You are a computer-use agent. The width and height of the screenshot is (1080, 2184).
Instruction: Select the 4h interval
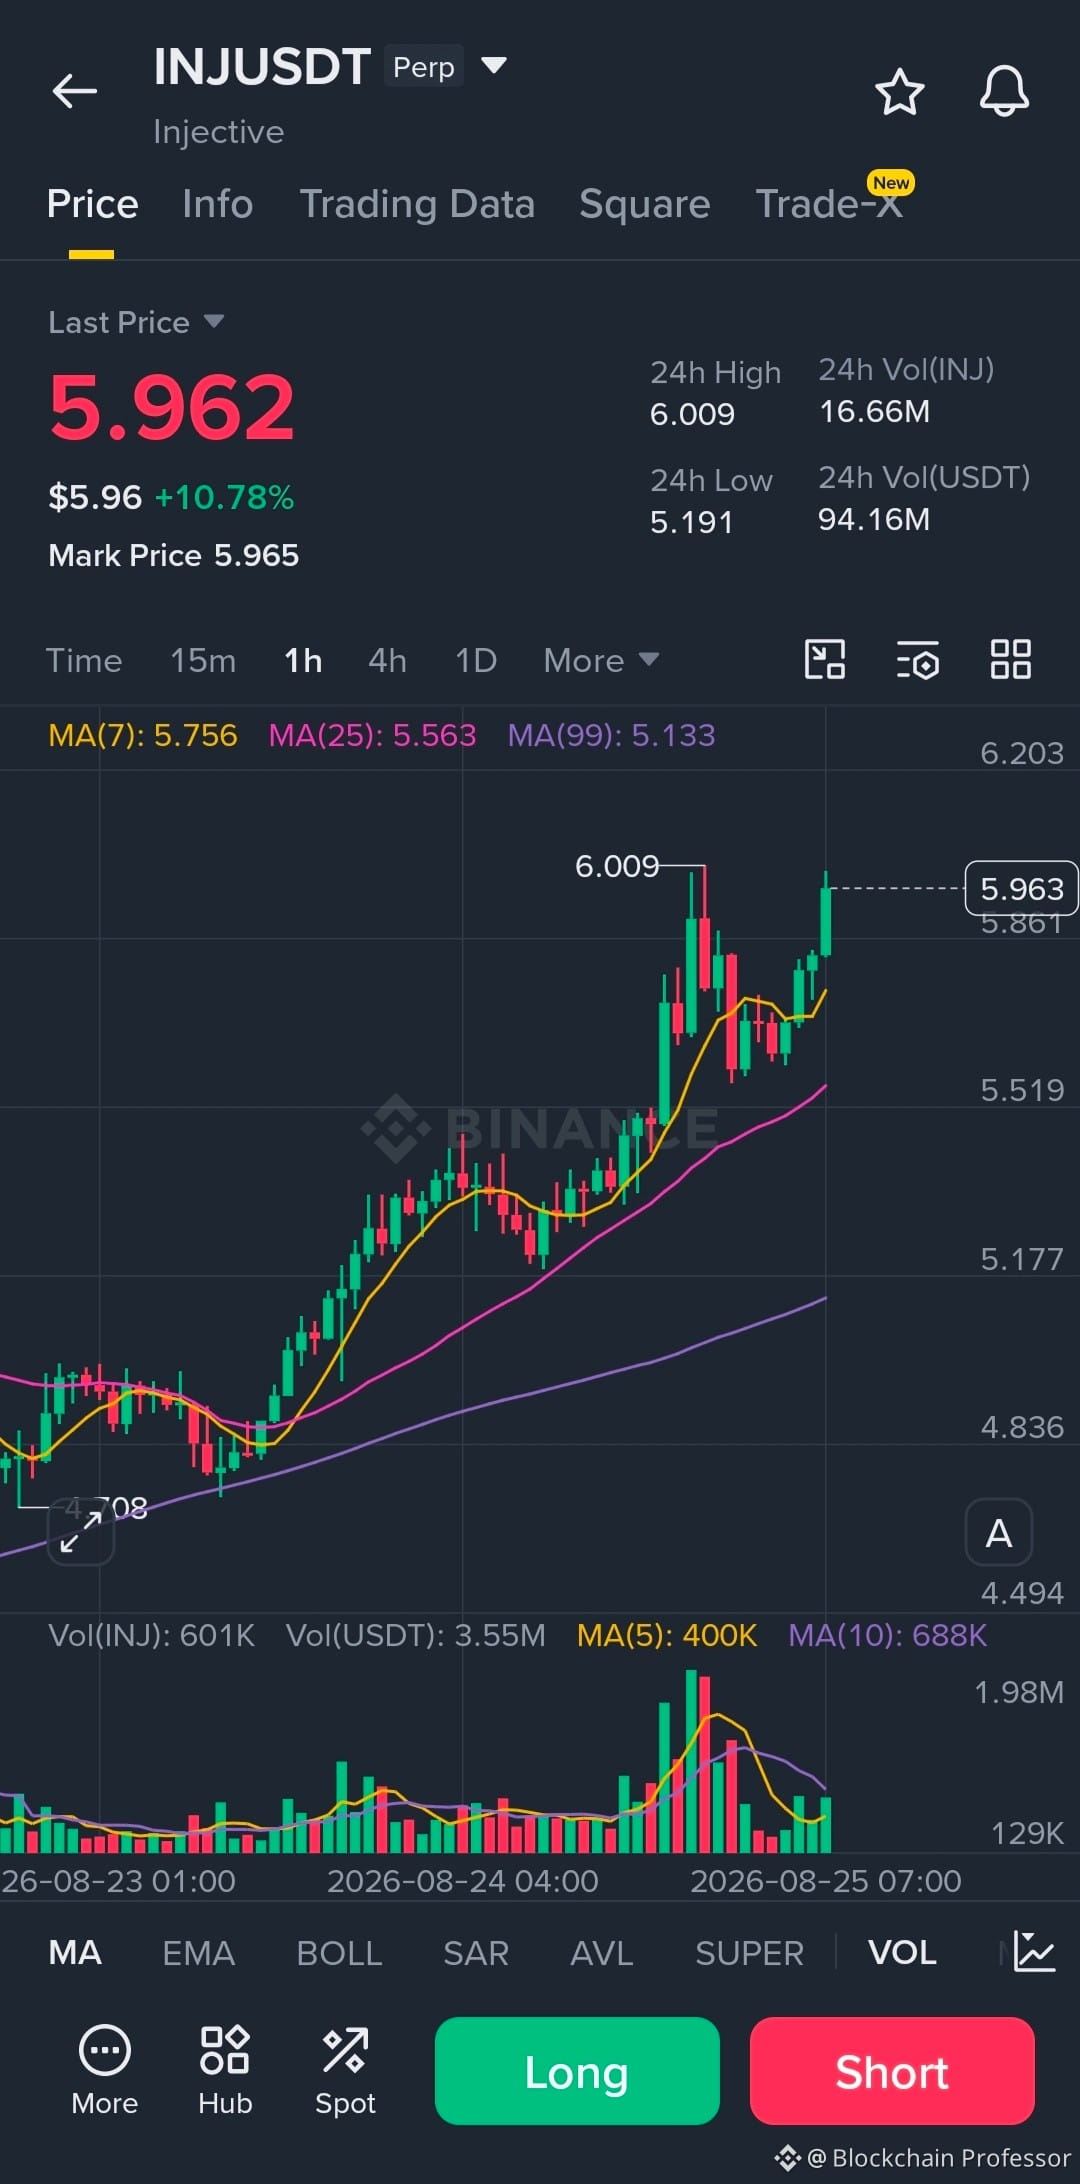[387, 660]
